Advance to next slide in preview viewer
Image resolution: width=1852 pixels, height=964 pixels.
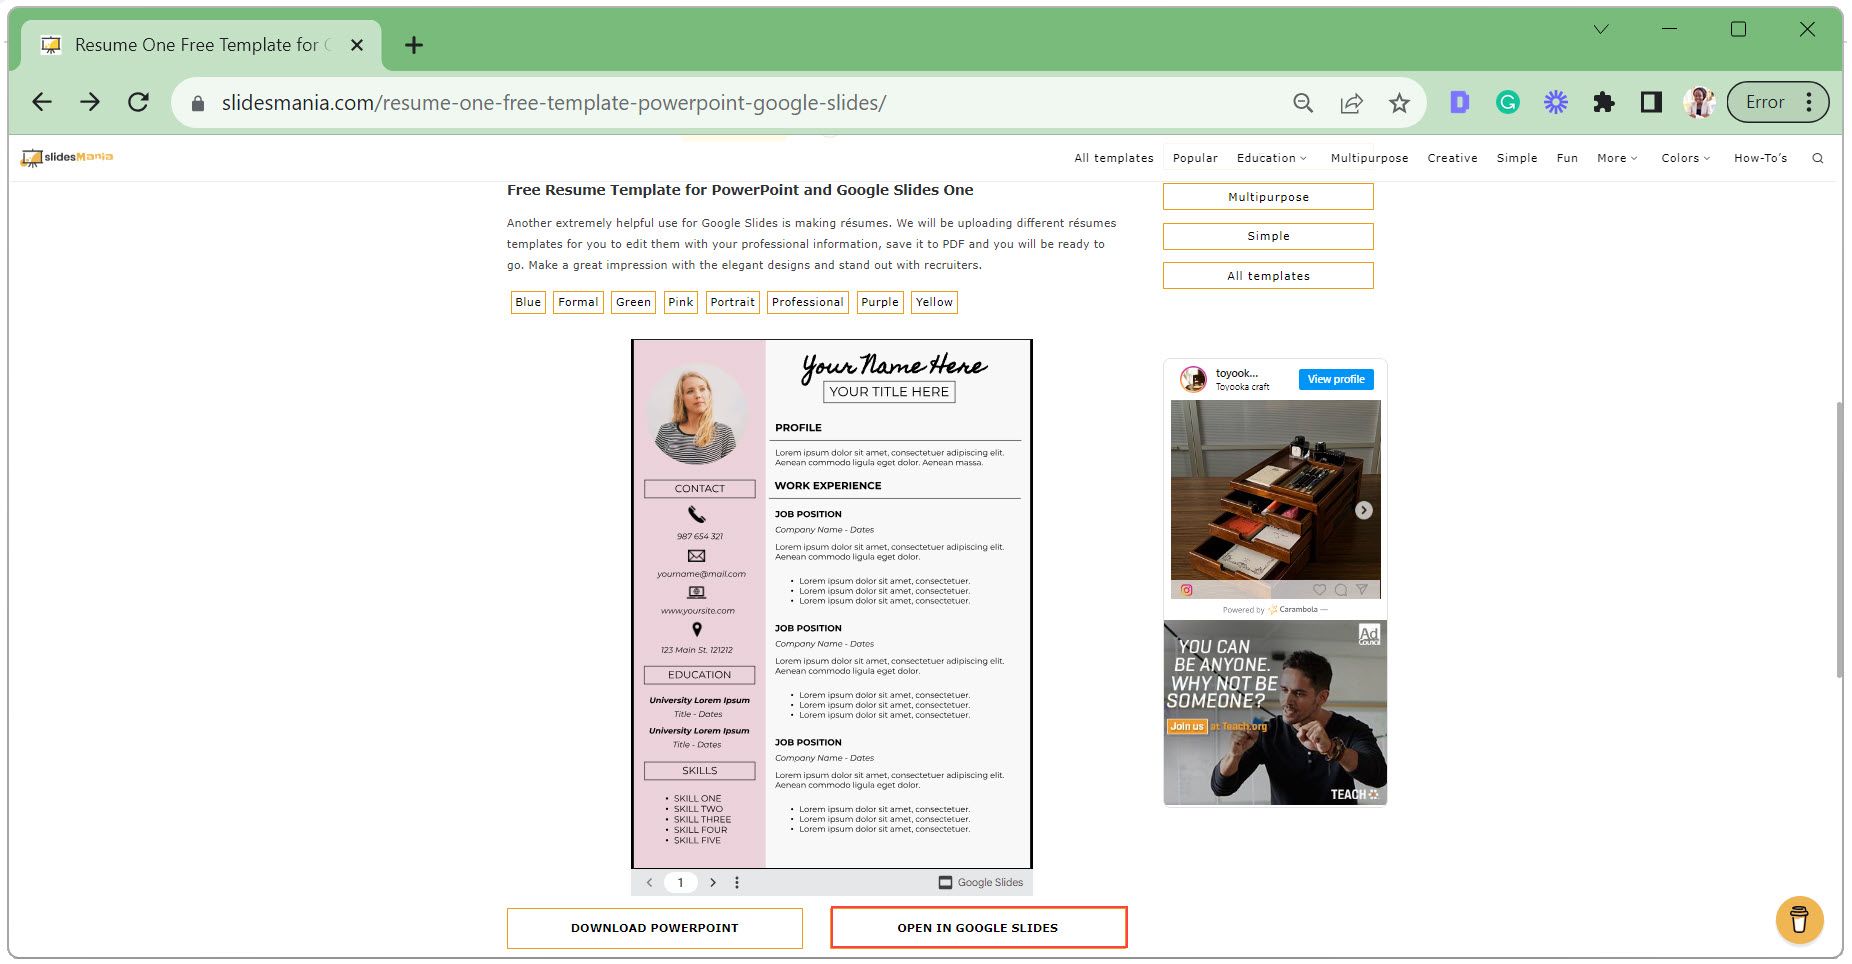pos(713,882)
